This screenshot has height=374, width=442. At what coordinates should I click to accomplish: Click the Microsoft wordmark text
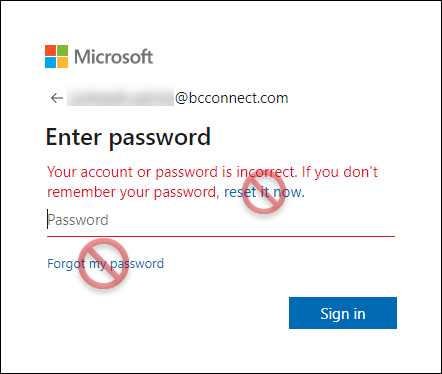[x=114, y=57]
